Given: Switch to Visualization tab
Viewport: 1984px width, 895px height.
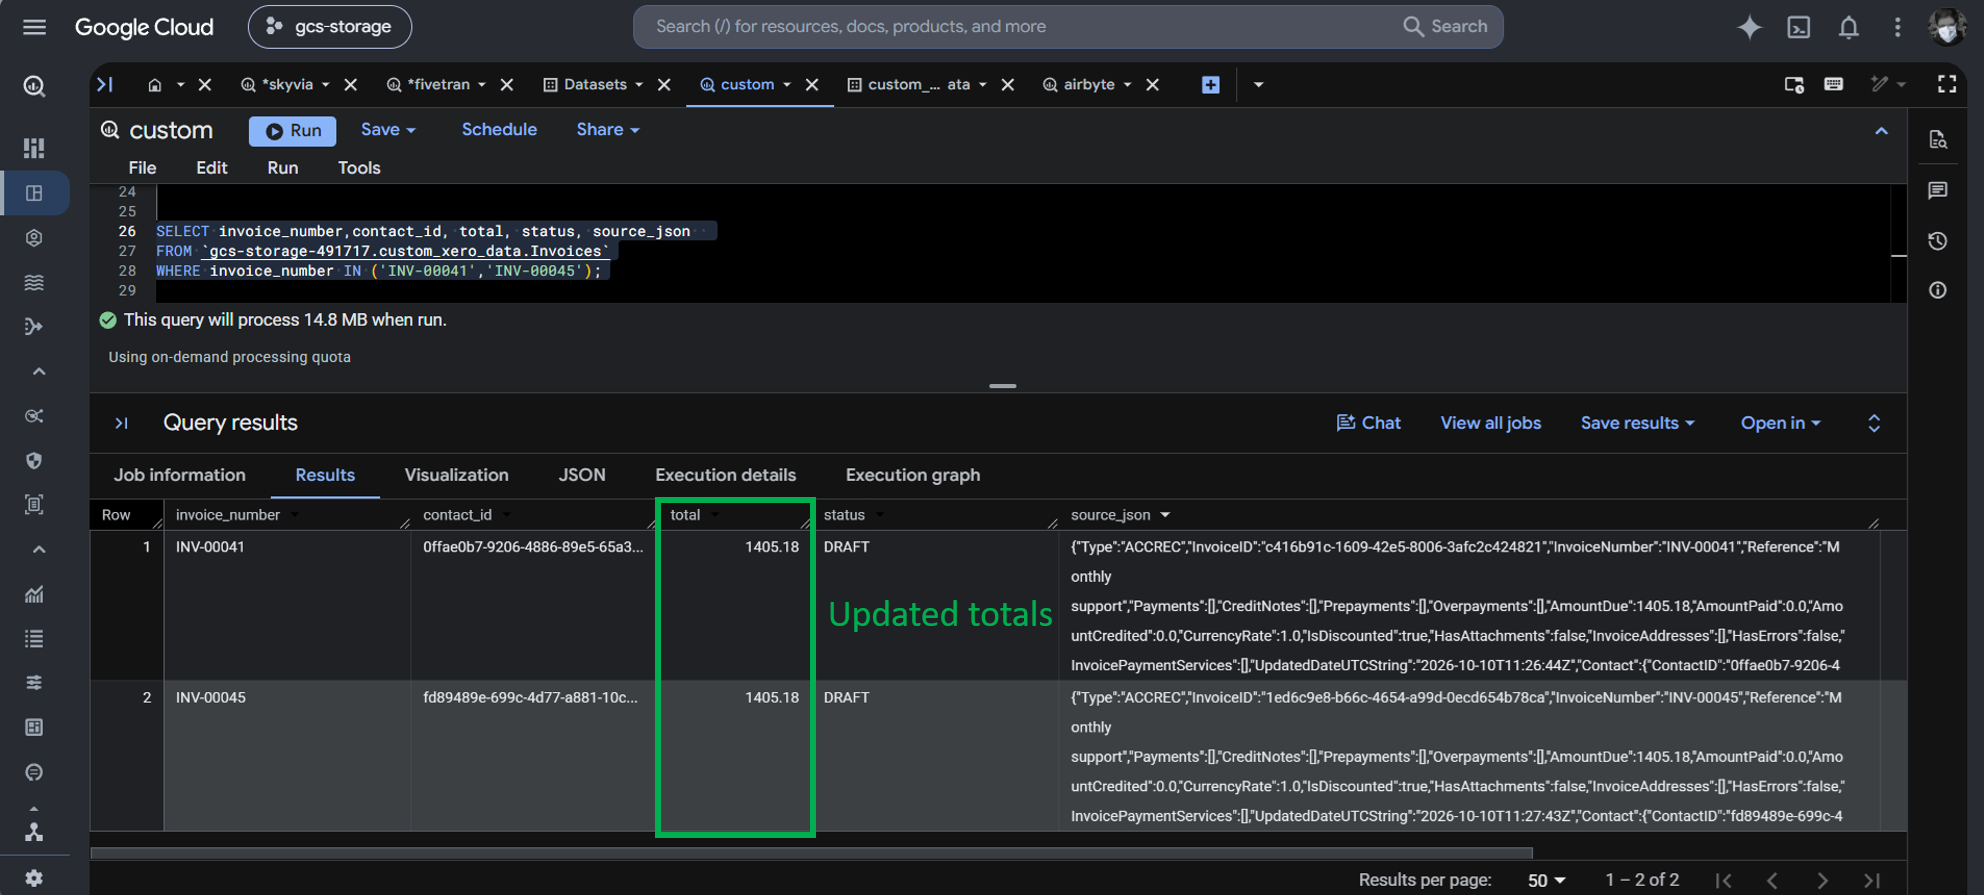Looking at the screenshot, I should [456, 475].
